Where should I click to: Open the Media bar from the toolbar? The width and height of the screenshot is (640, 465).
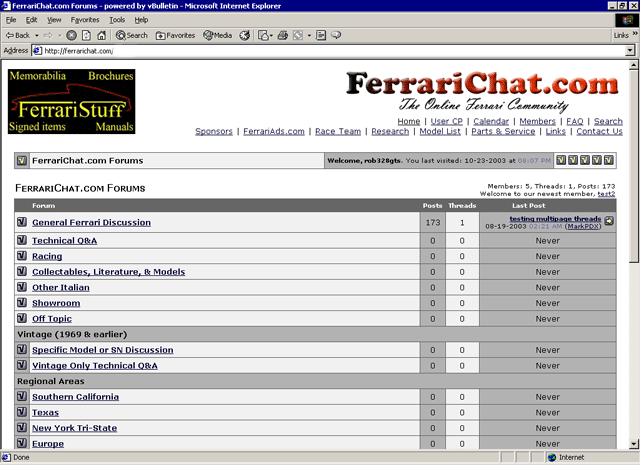click(x=218, y=36)
